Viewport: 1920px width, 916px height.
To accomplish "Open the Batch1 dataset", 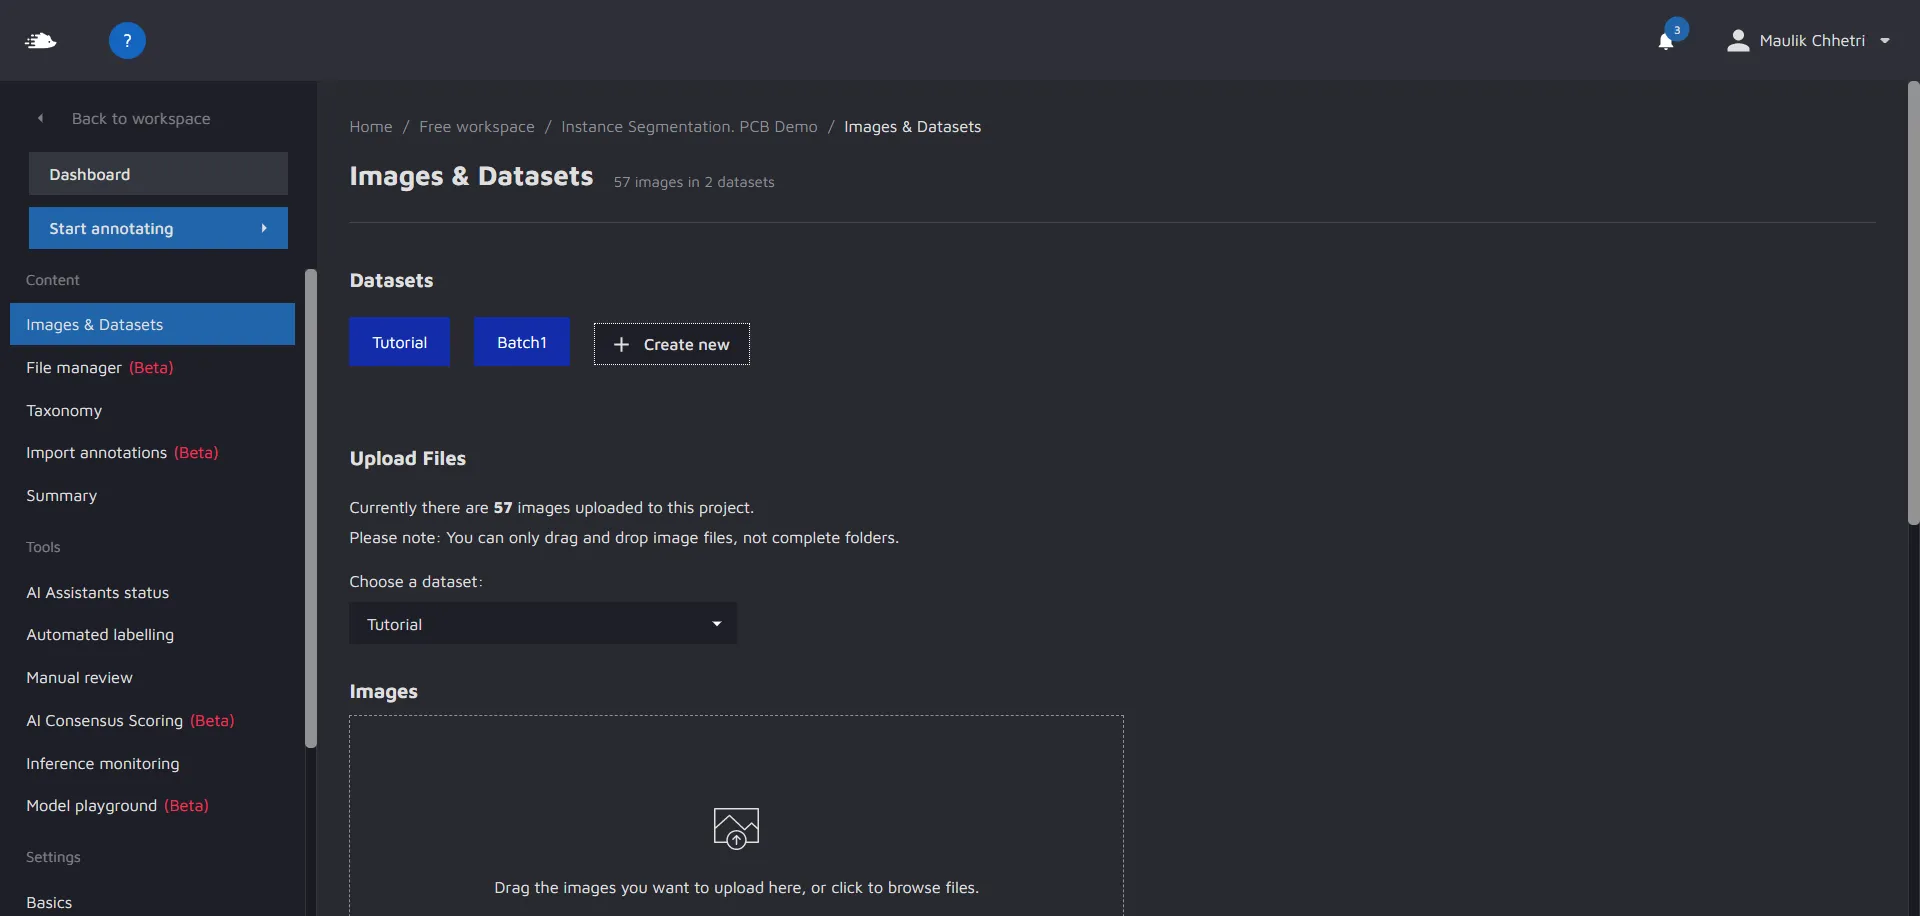I will tap(521, 342).
